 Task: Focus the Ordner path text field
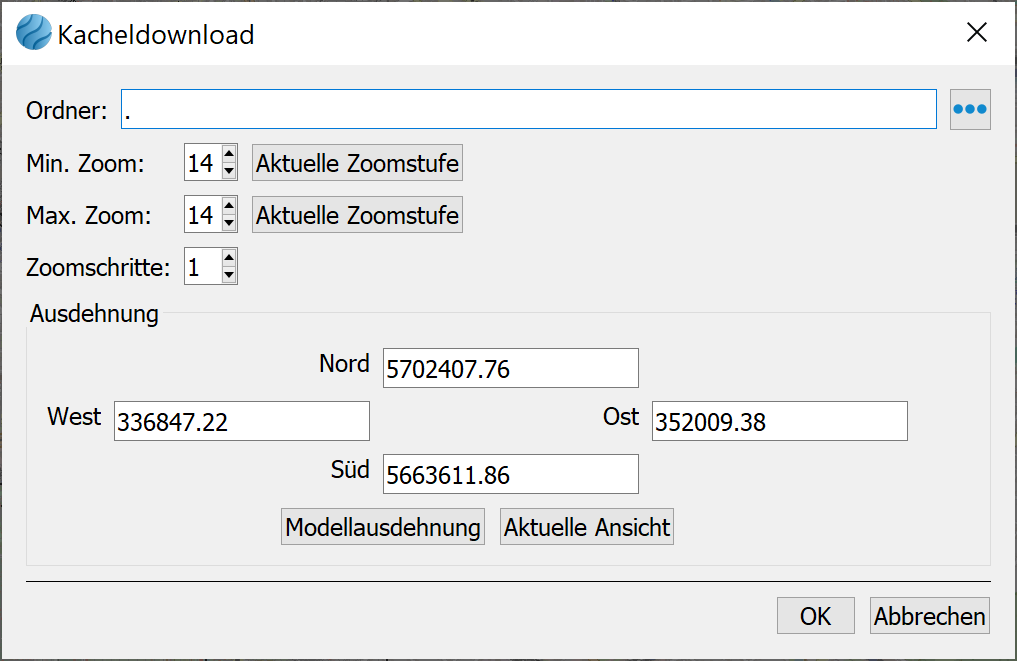[x=528, y=110]
